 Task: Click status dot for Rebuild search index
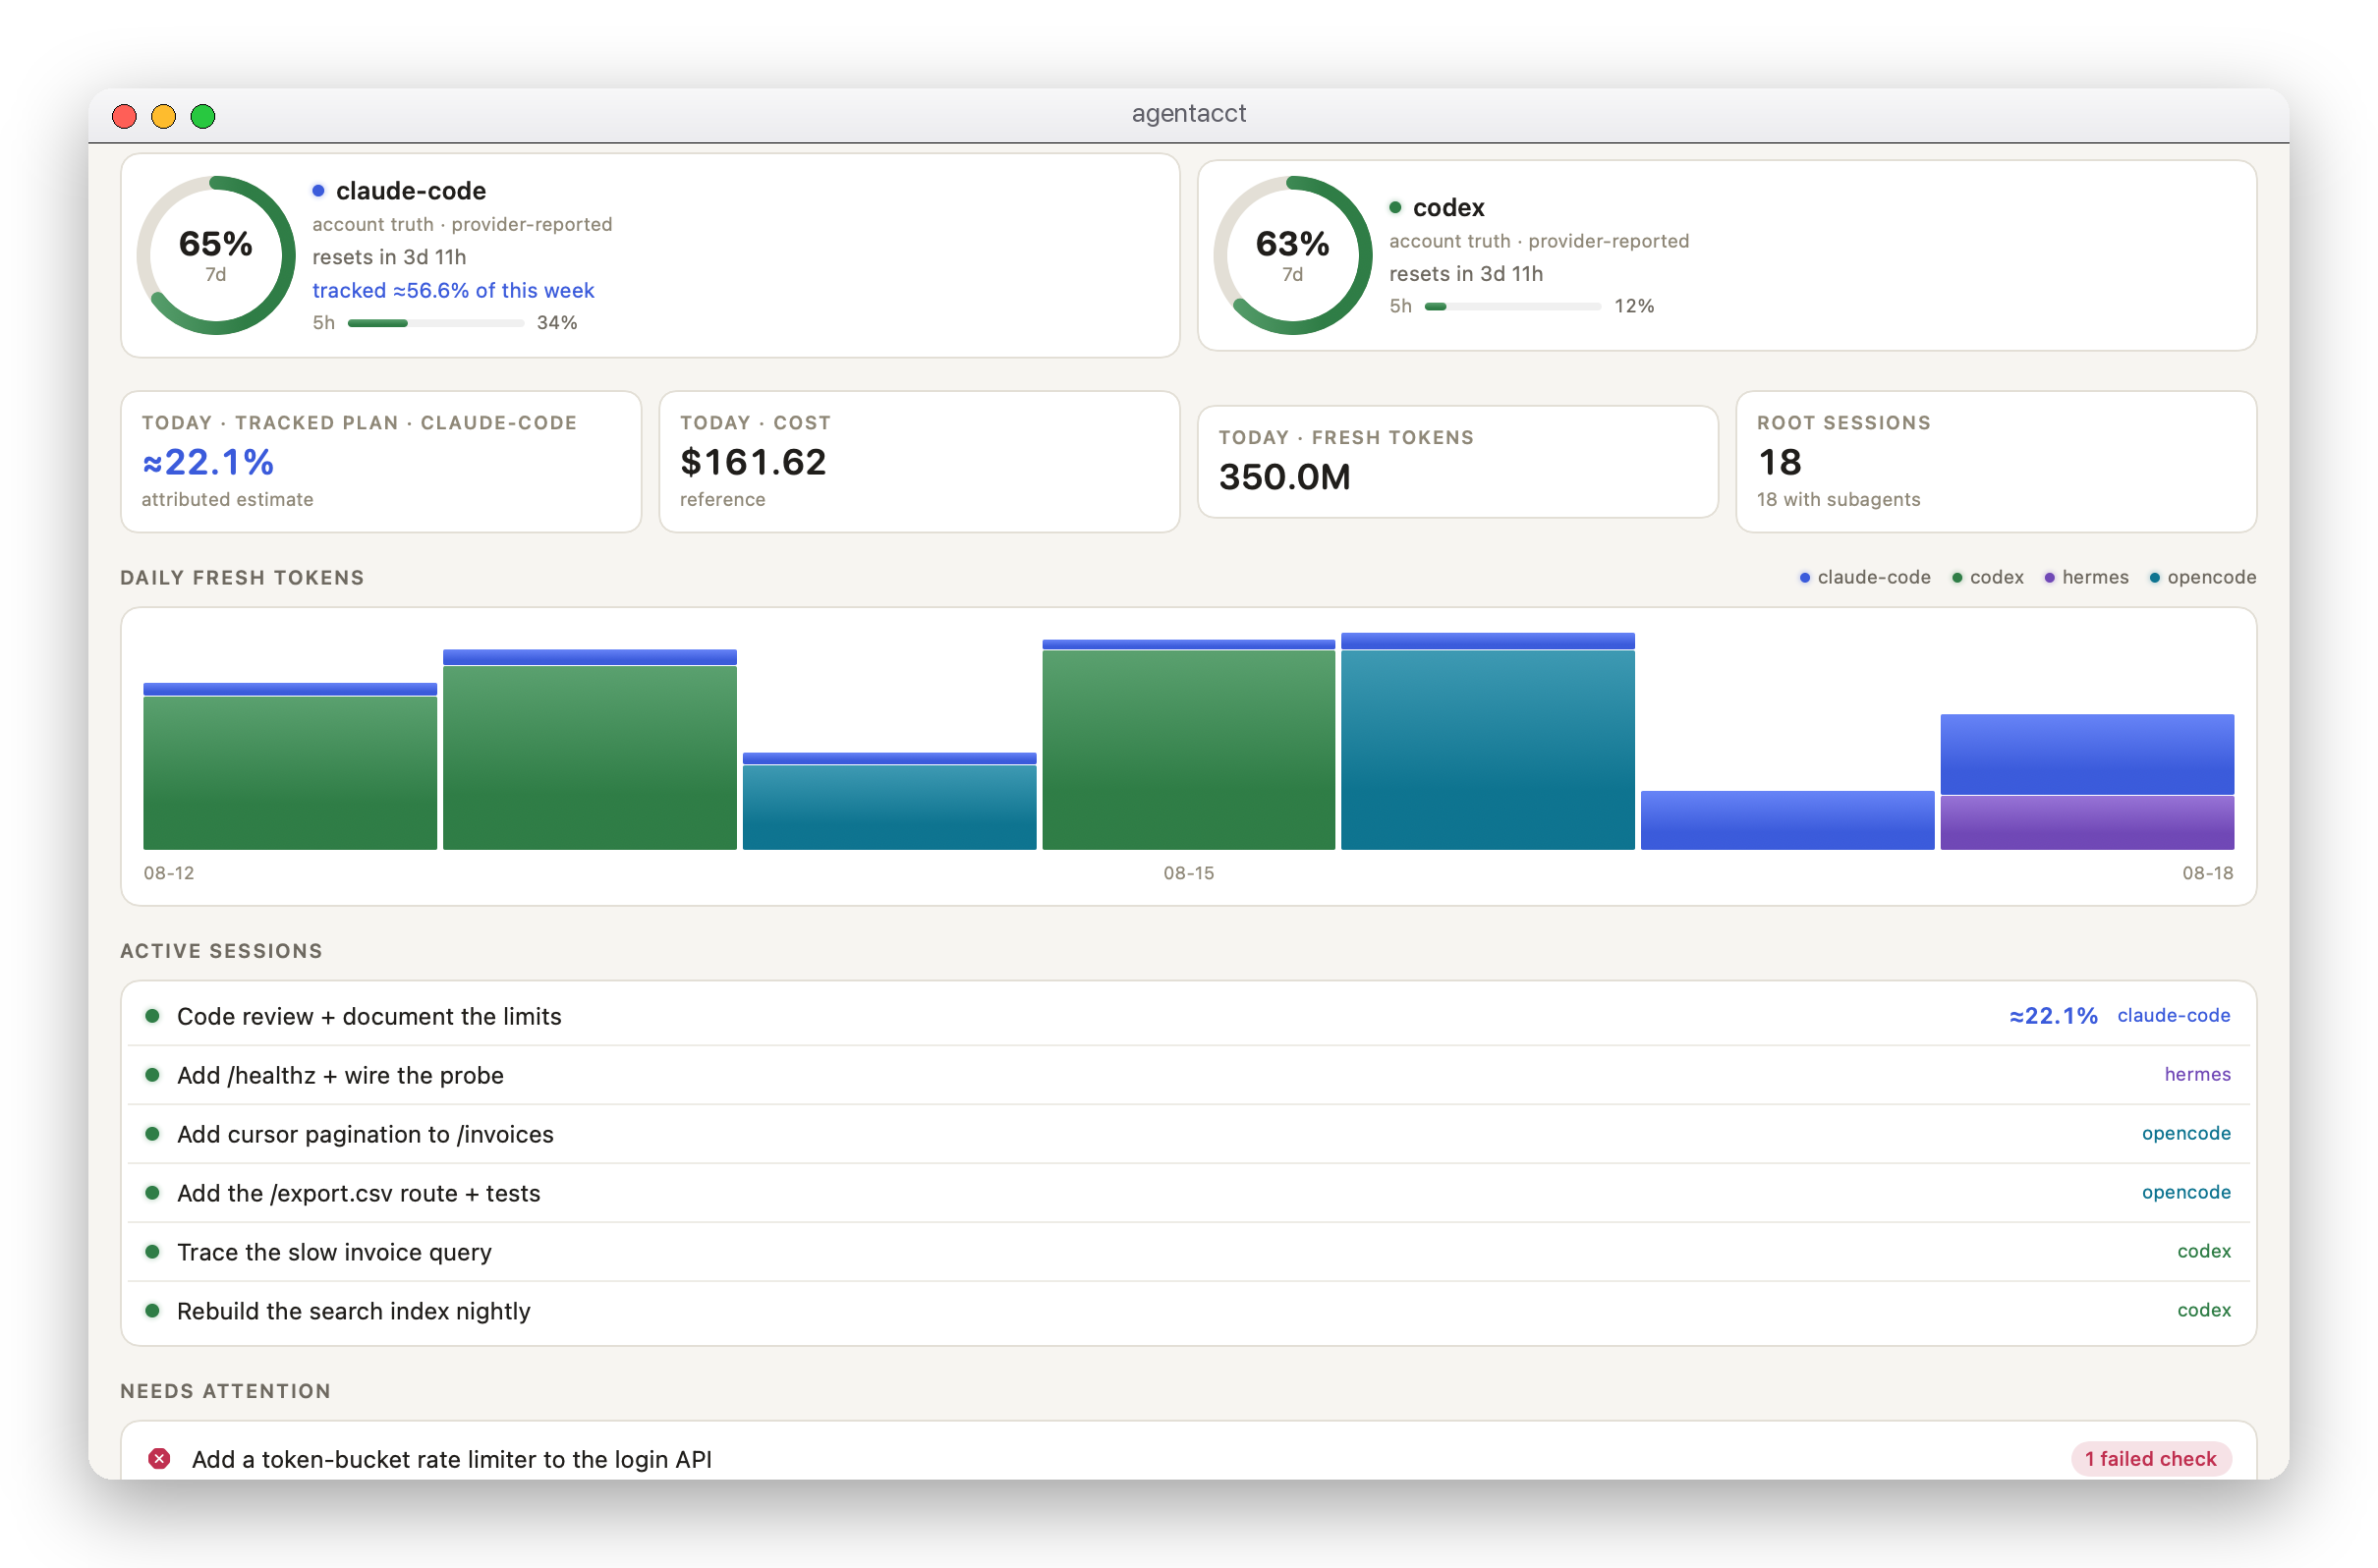tap(152, 1311)
